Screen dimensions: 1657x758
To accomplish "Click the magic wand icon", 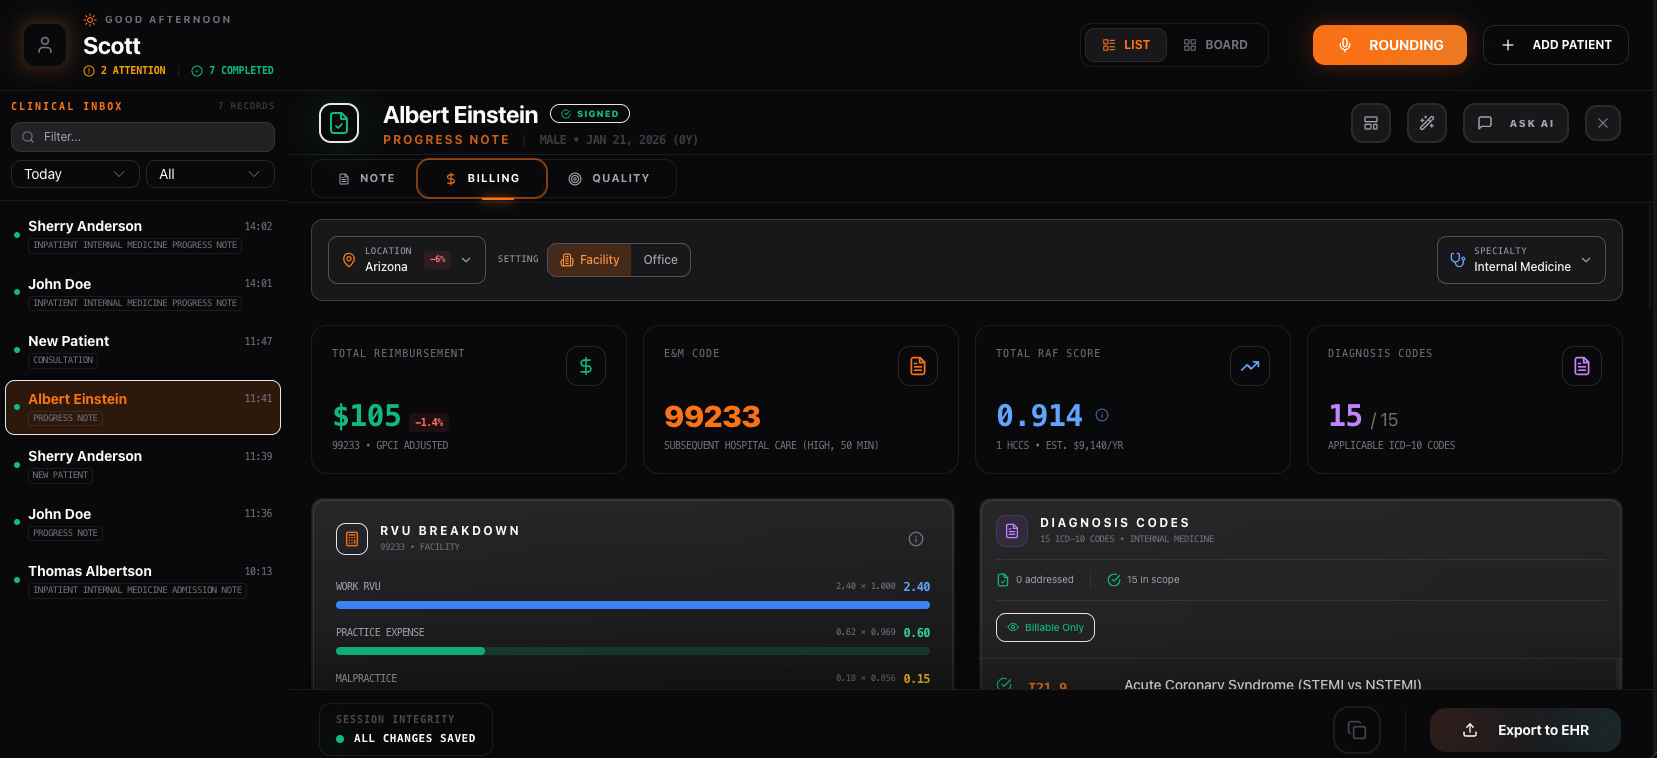I will pyautogui.click(x=1426, y=123).
